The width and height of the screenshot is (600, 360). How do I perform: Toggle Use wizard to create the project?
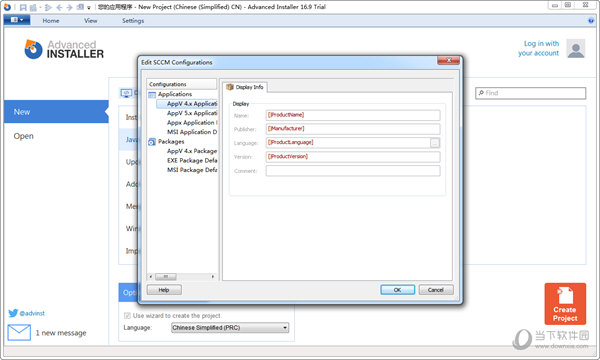click(x=127, y=316)
